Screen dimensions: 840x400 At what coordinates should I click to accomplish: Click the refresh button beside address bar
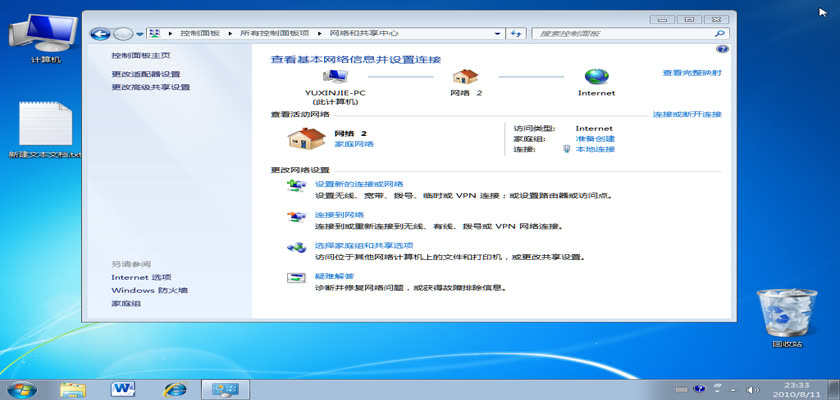pyautogui.click(x=516, y=34)
